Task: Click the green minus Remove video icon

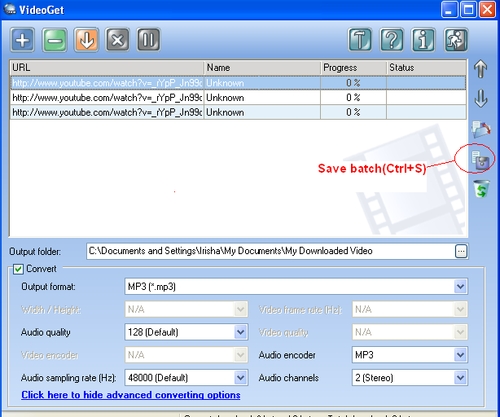Action: coord(54,40)
